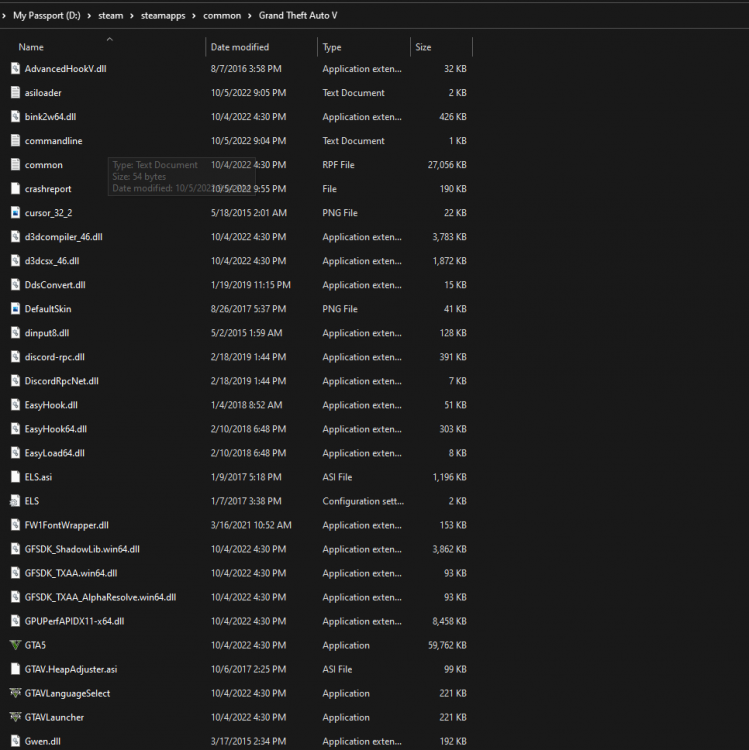This screenshot has height=750, width=749.
Task: Select GFSDK_TXAA_AlphaResolve.win64.dll file name
Action: click(100, 597)
